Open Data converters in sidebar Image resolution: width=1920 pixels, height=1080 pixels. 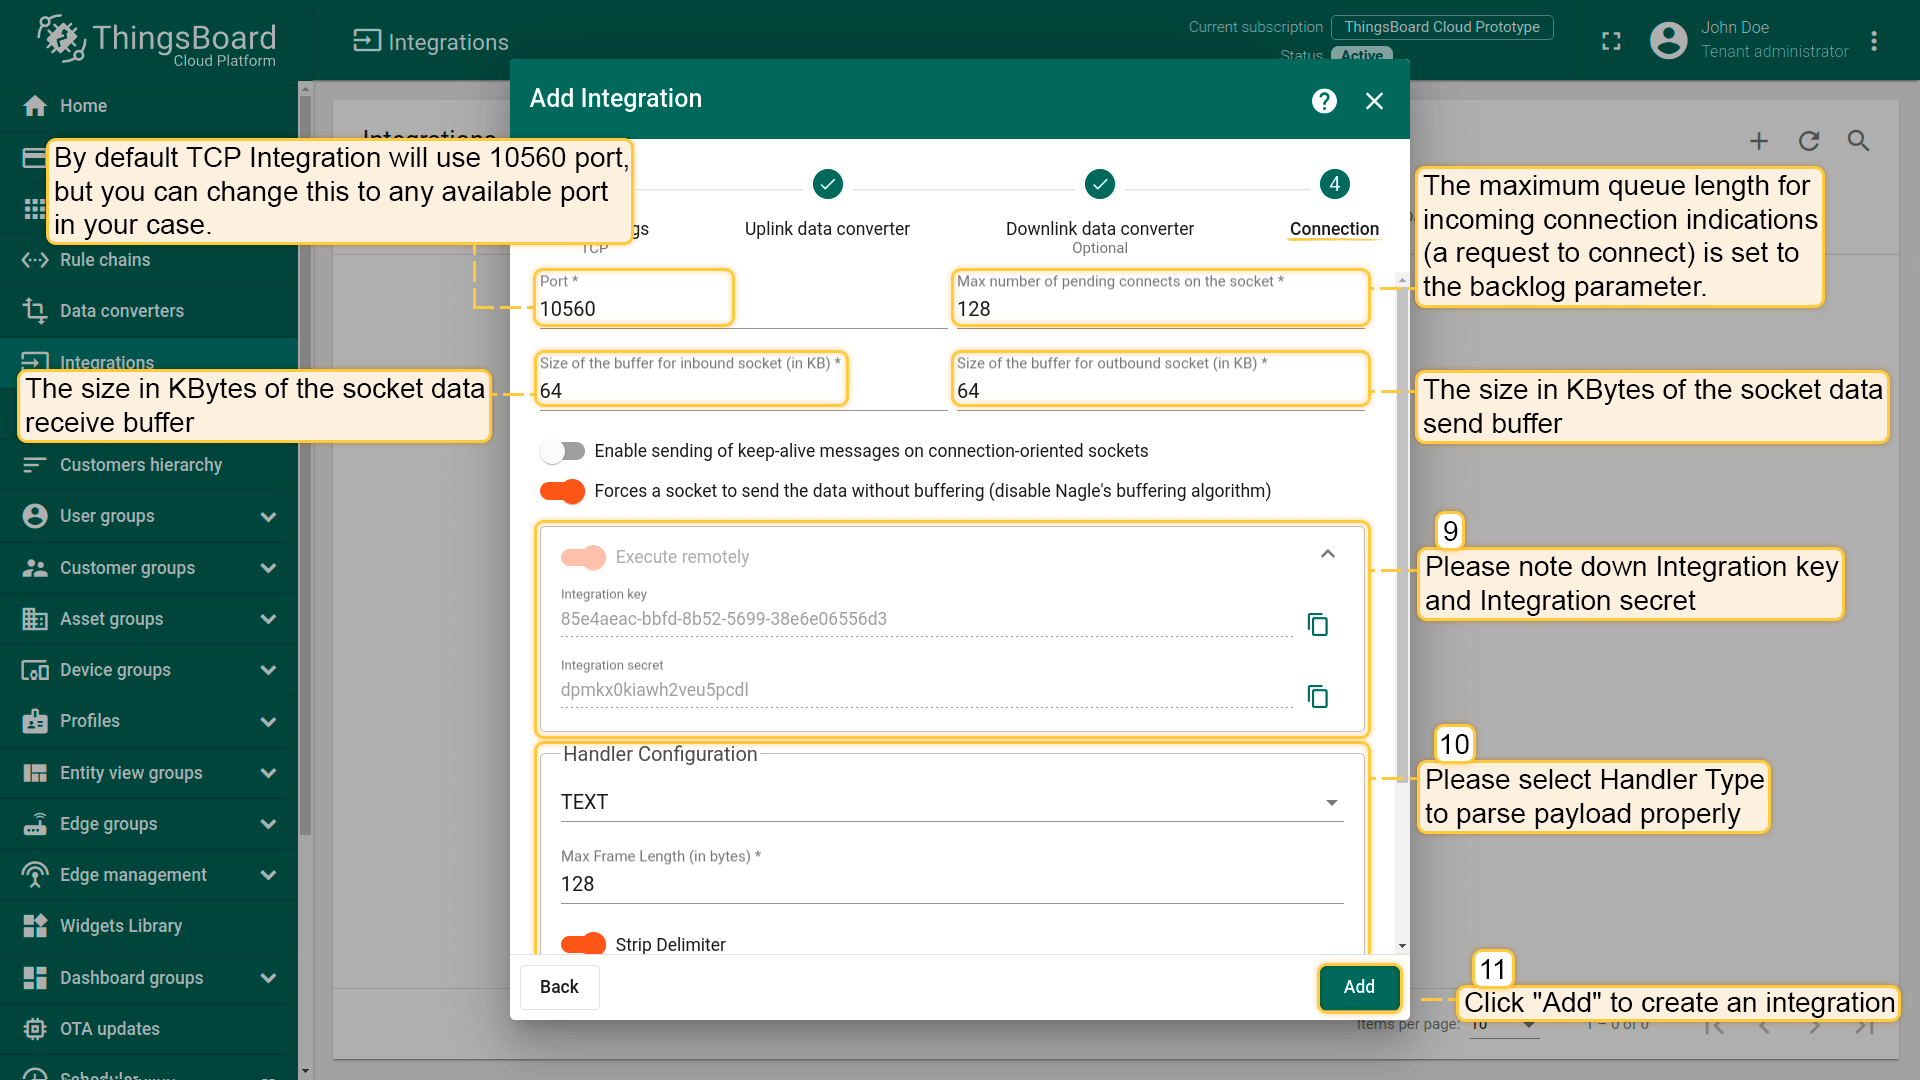(150, 311)
